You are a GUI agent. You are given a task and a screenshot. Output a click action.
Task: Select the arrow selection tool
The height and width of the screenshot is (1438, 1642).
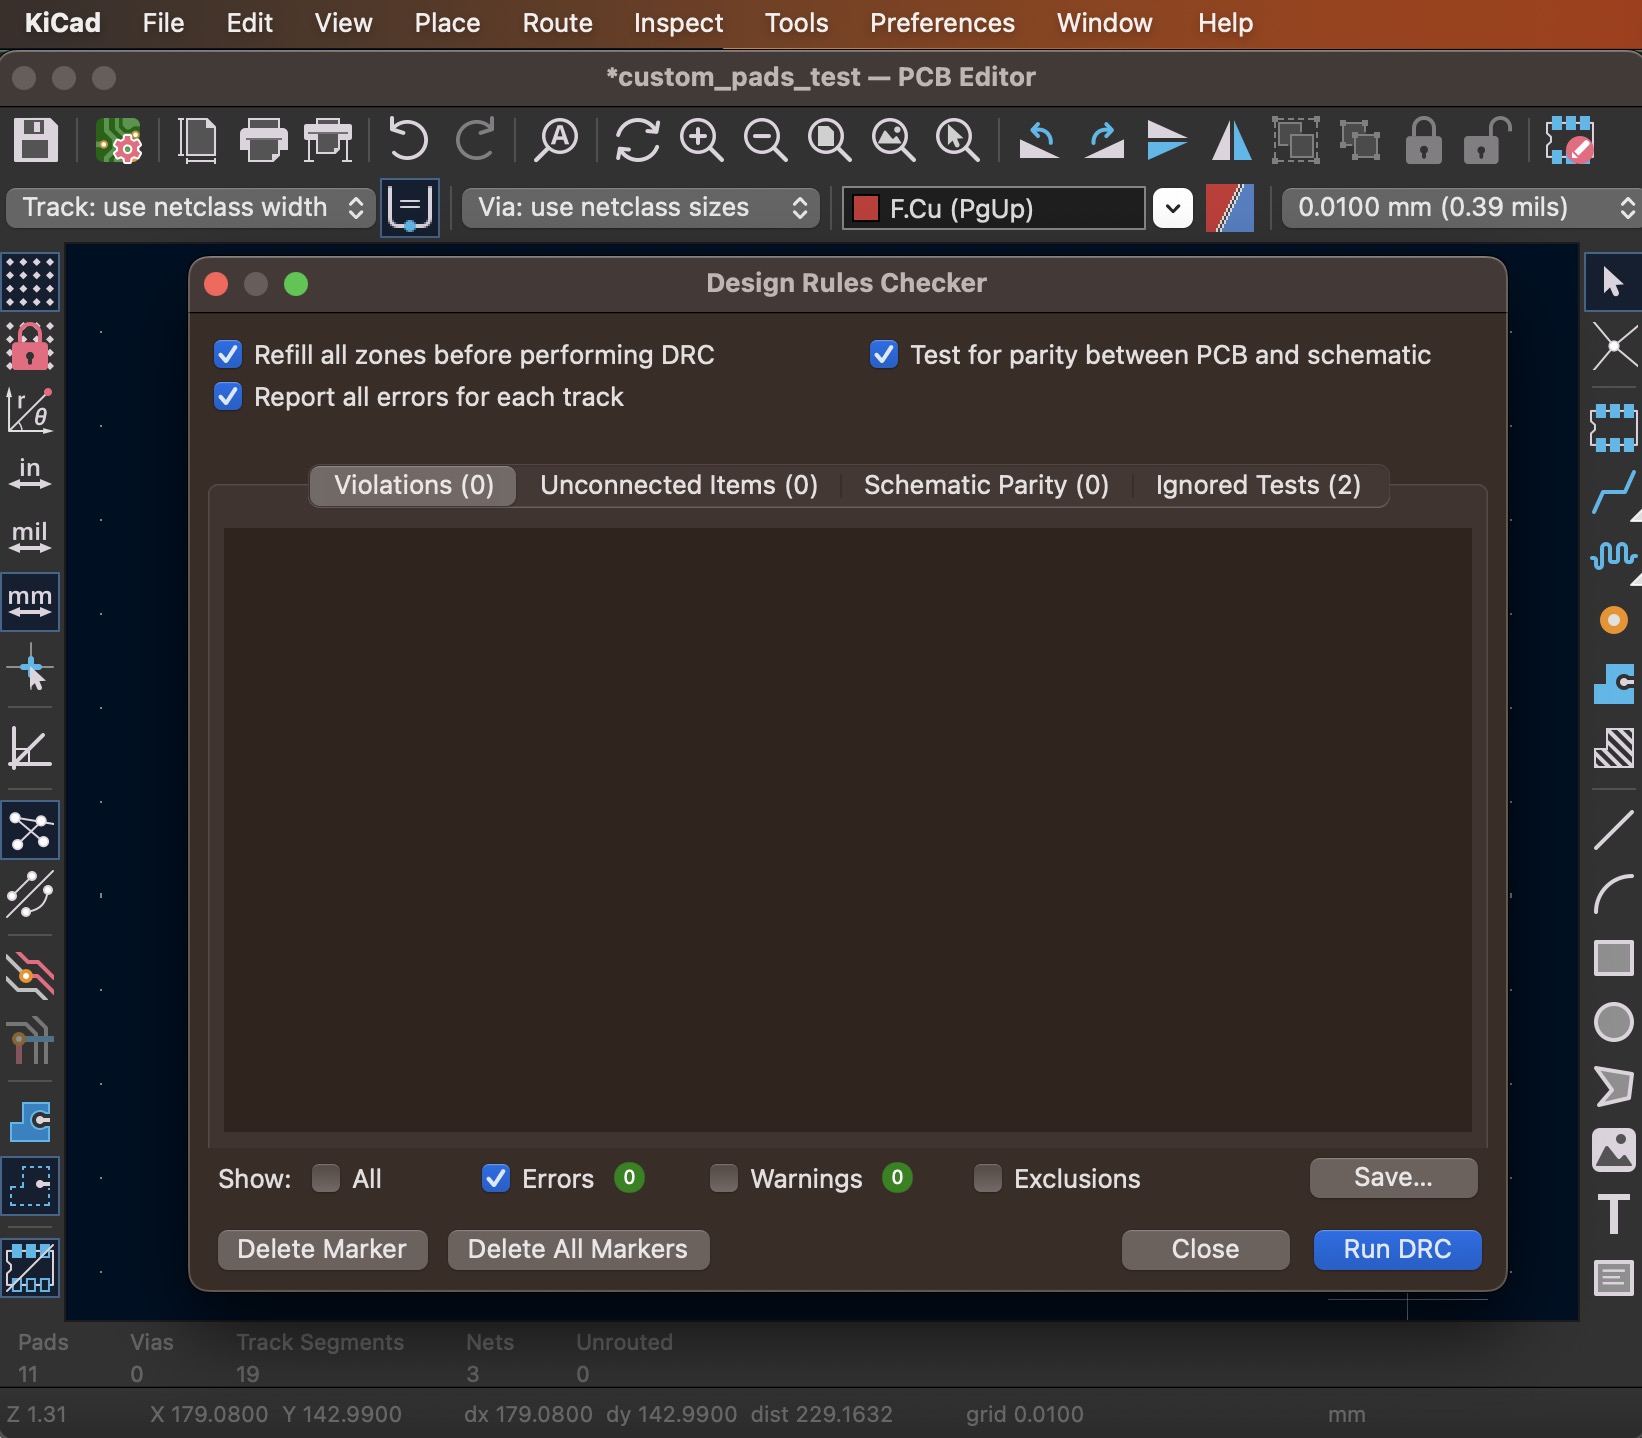(x=1613, y=282)
